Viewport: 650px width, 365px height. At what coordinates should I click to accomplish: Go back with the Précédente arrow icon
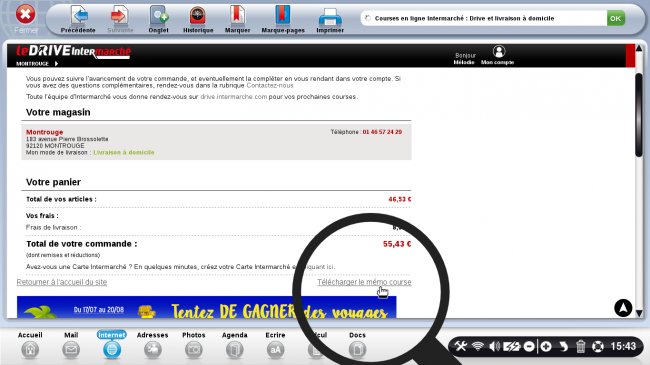pyautogui.click(x=79, y=16)
